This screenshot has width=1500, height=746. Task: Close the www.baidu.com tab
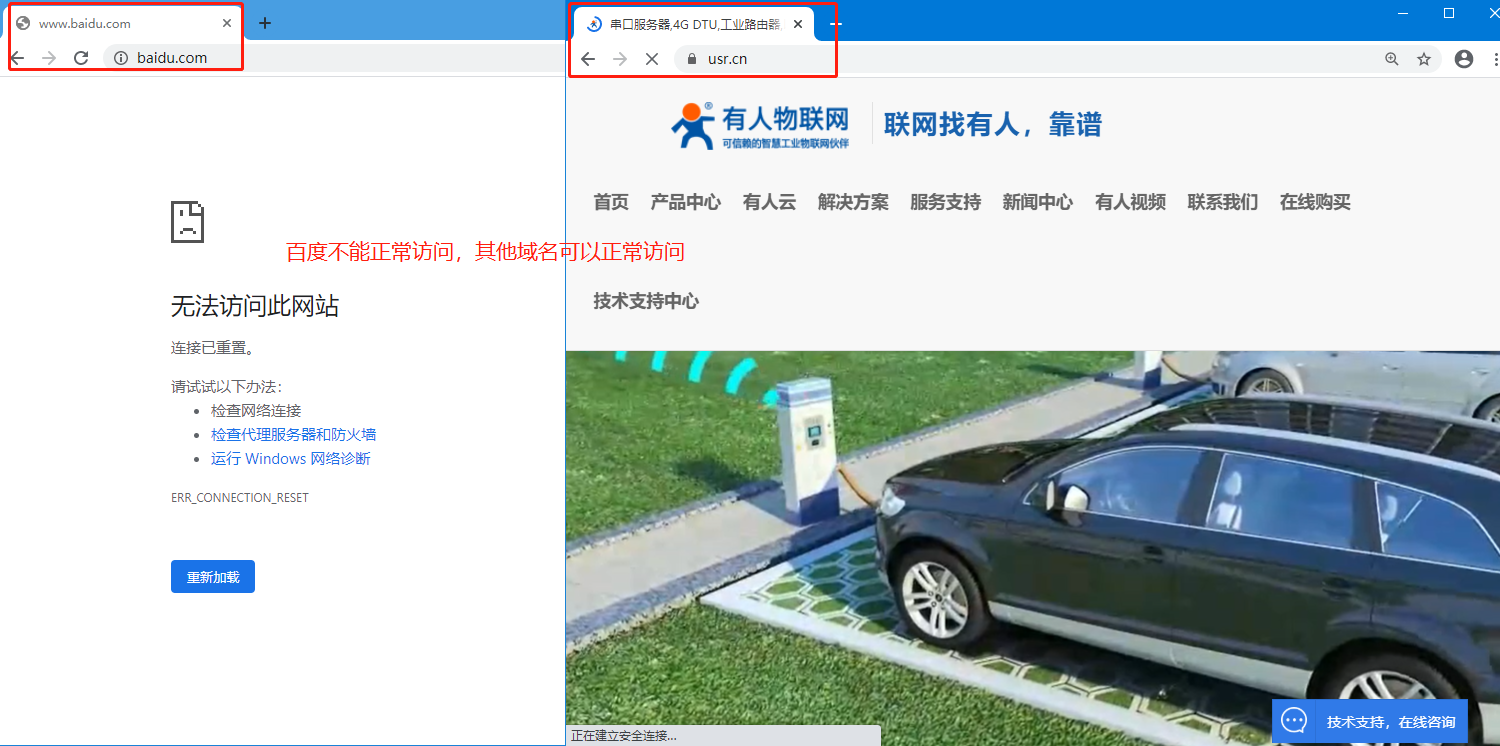tap(227, 23)
